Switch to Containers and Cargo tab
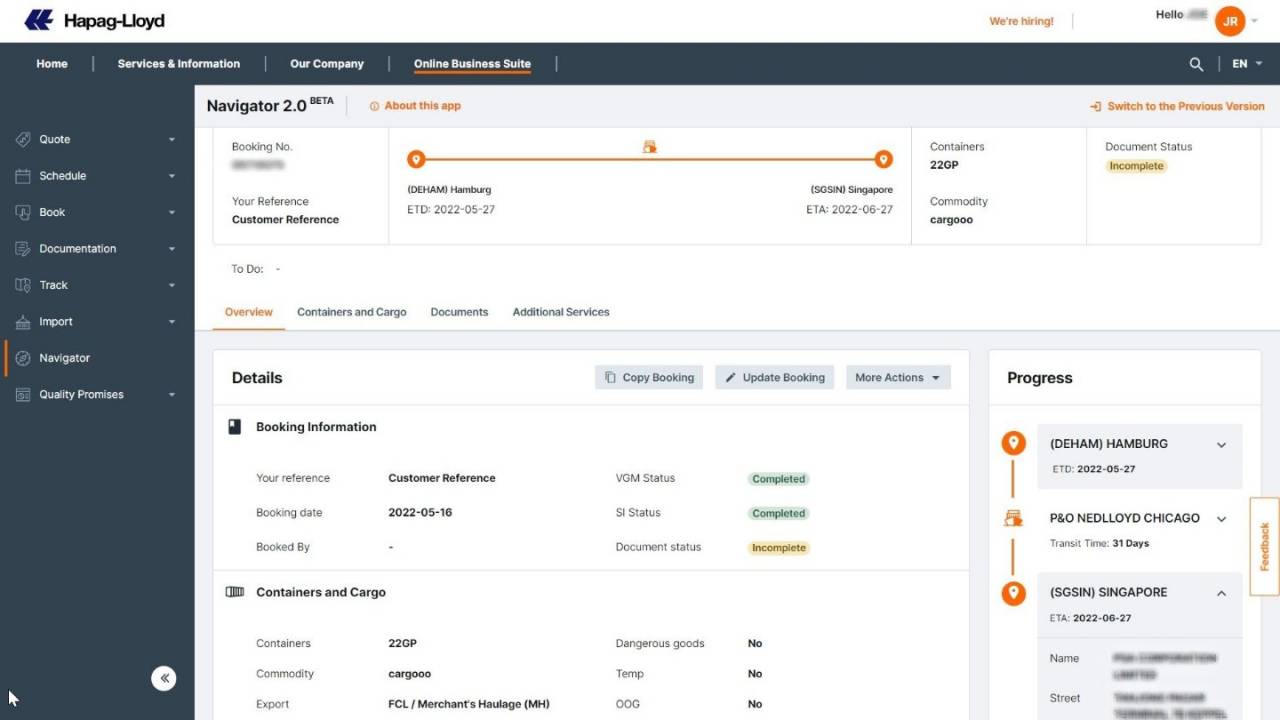Screen dimensions: 1280x720 (x=351, y=312)
